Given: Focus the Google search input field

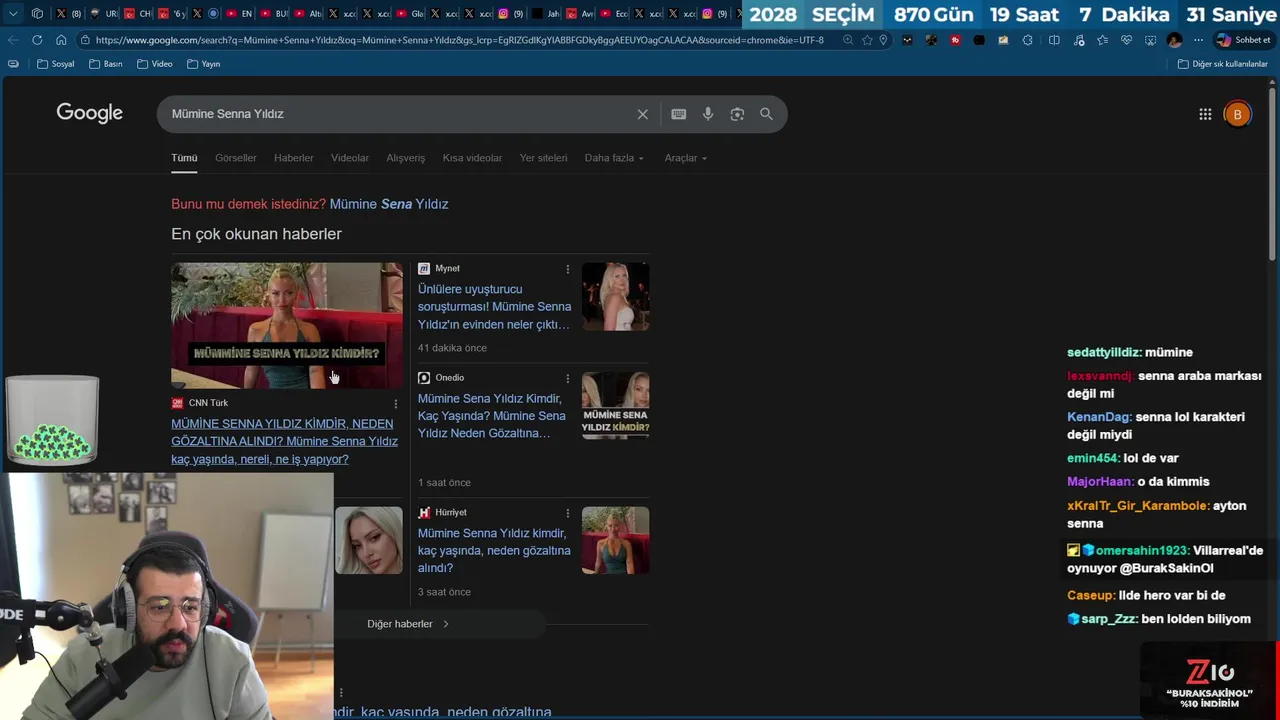Looking at the screenshot, I should pos(400,114).
